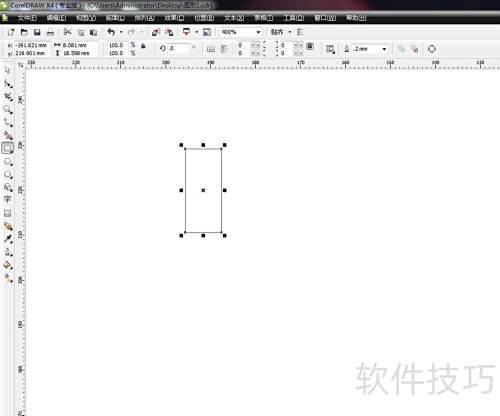The width and height of the screenshot is (500, 416).
Task: Select the Pick tool in toolbox
Action: coord(7,70)
